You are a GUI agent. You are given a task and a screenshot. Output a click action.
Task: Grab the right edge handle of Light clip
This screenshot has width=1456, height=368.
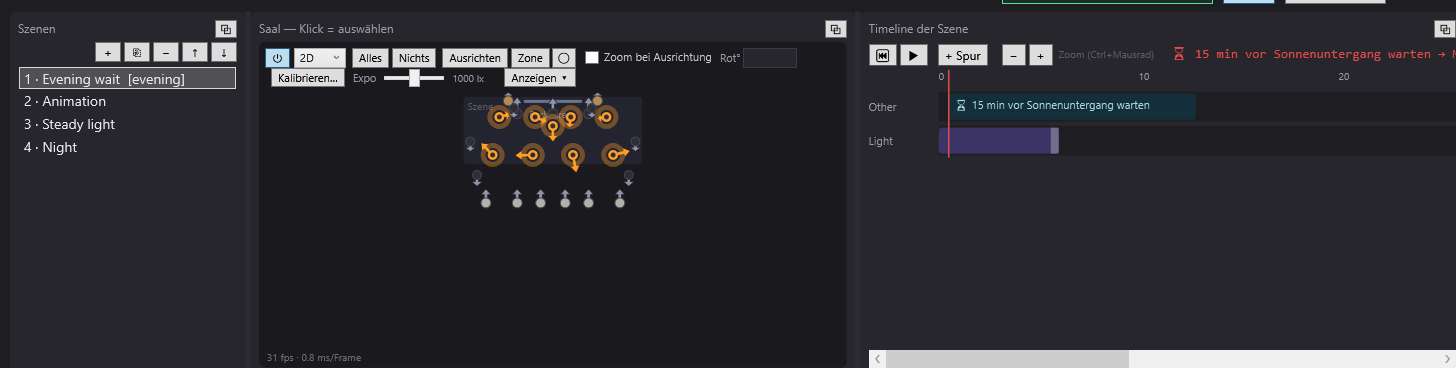1055,141
